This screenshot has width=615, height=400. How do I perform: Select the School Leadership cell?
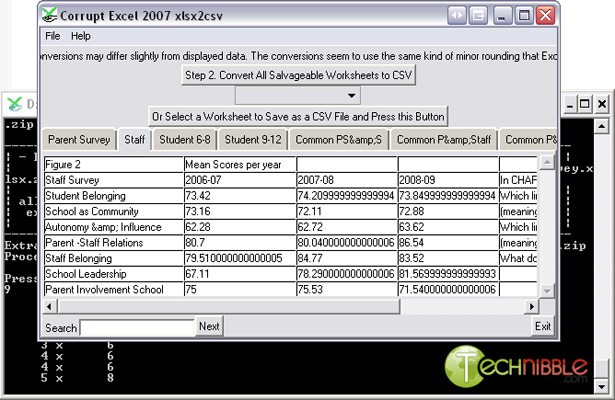click(x=114, y=274)
